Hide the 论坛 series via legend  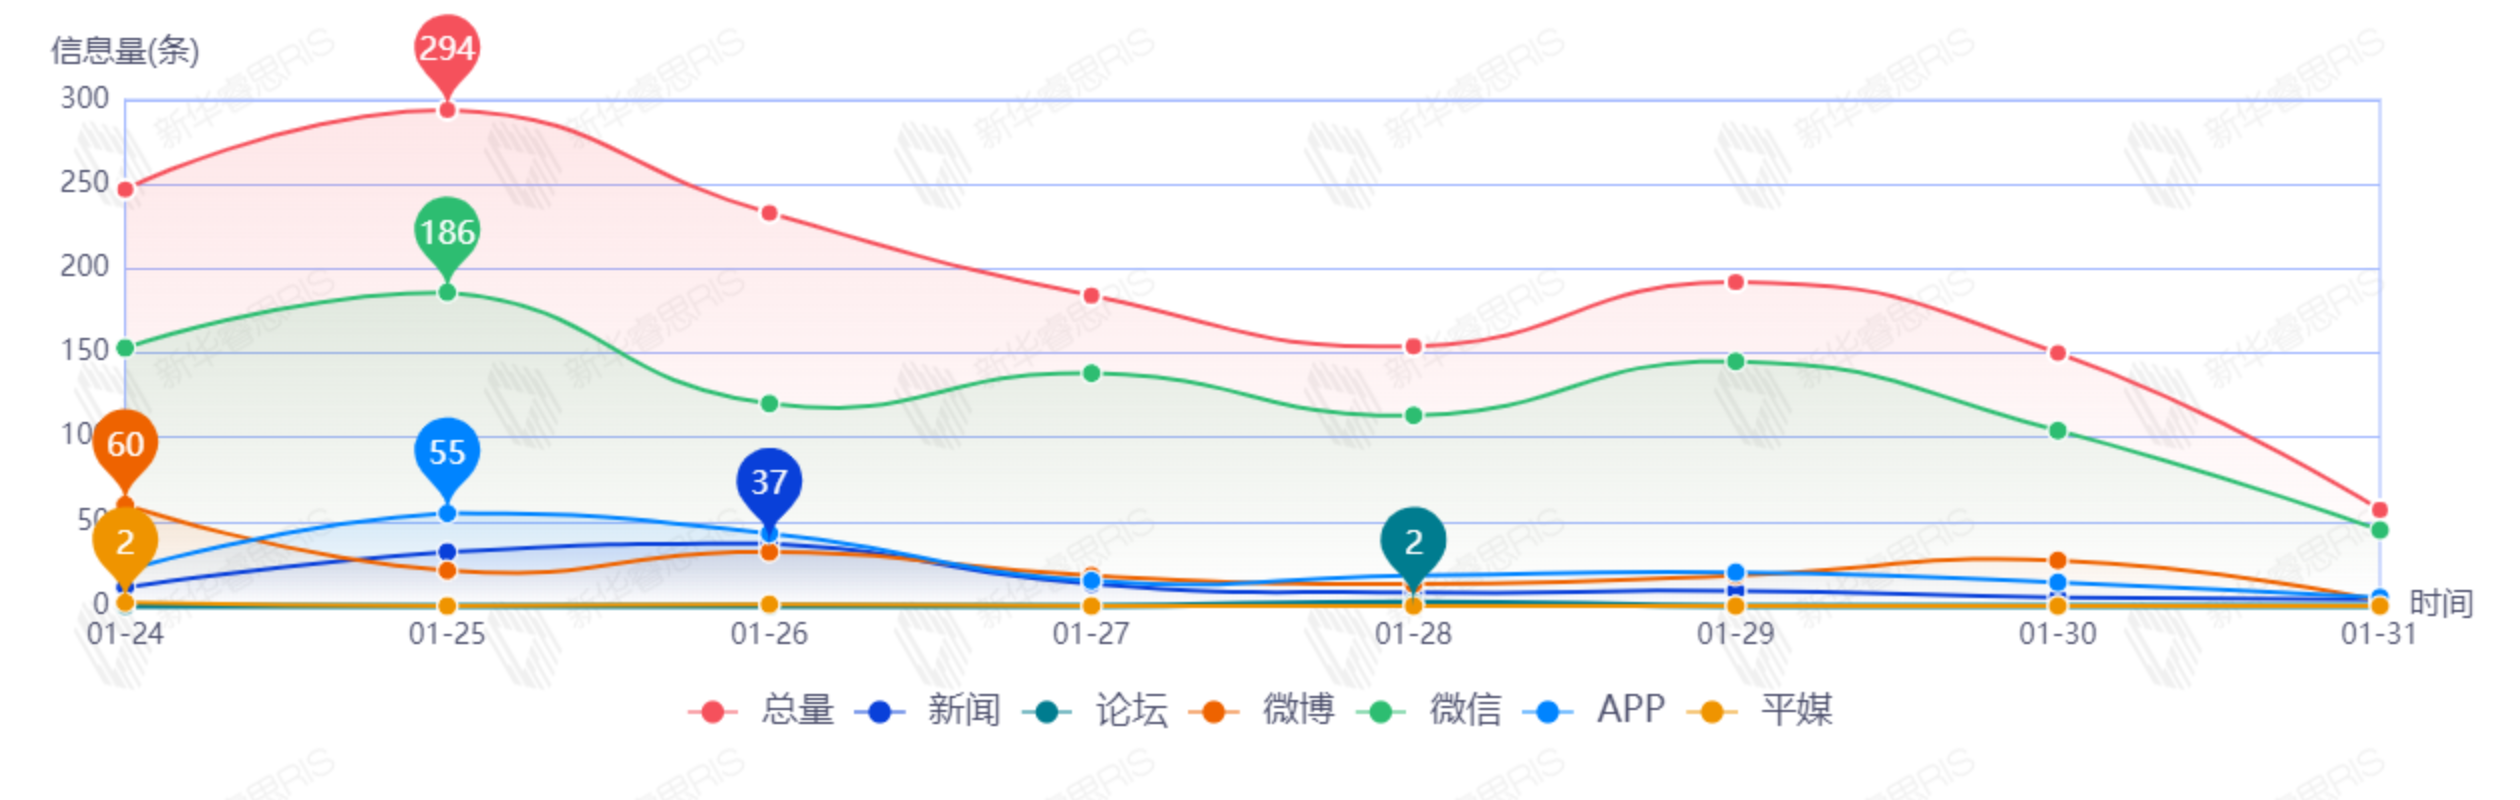1097,710
